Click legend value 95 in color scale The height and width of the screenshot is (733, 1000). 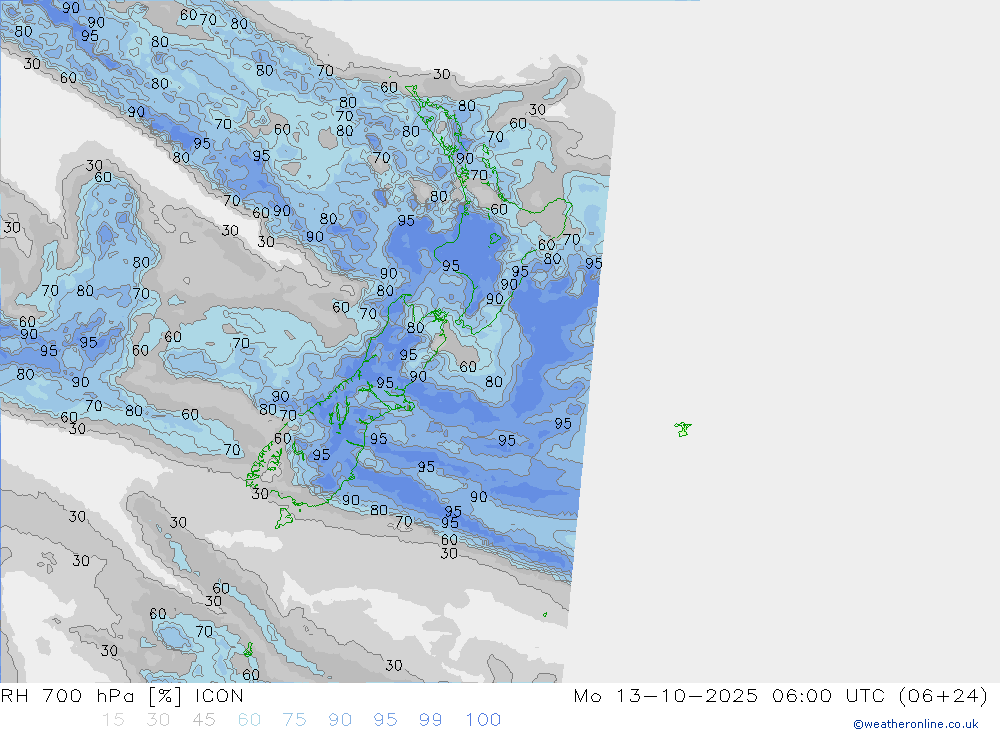pos(385,720)
